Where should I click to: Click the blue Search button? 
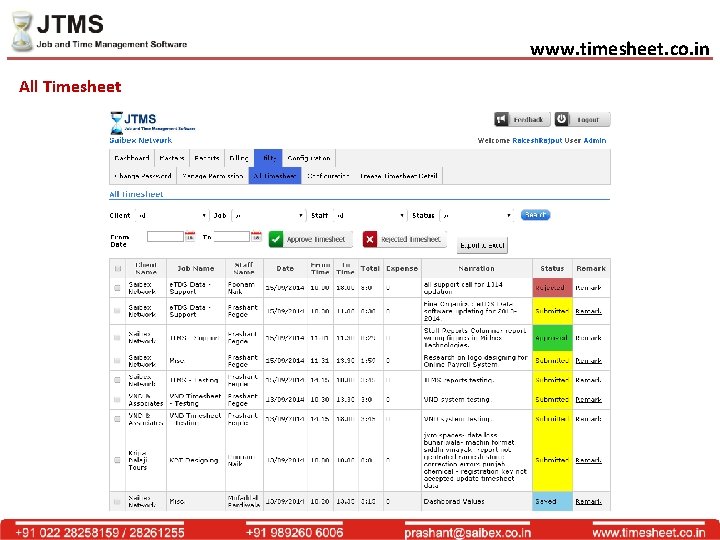(535, 215)
